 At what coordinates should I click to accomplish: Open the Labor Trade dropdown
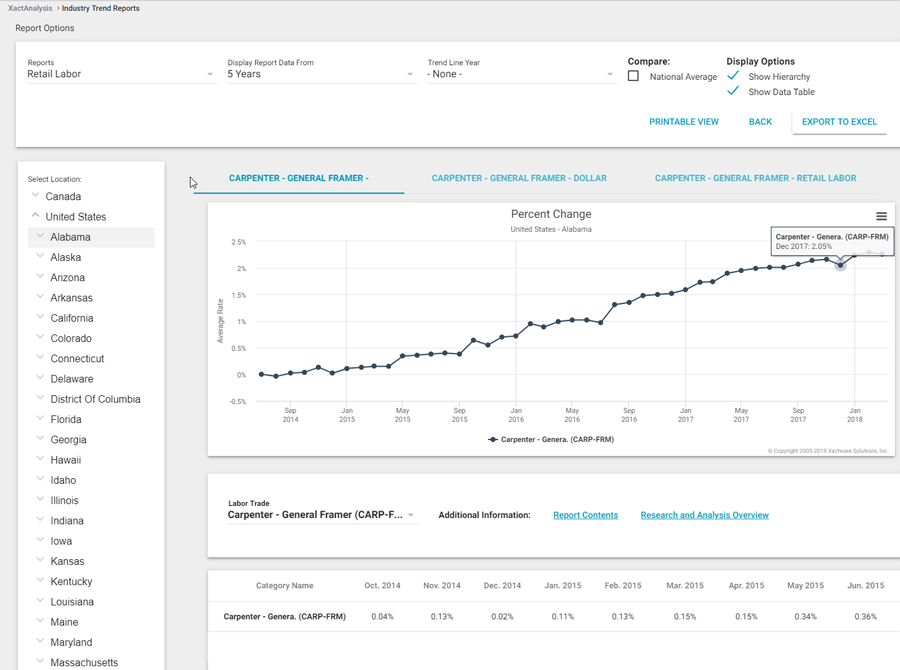tap(320, 515)
